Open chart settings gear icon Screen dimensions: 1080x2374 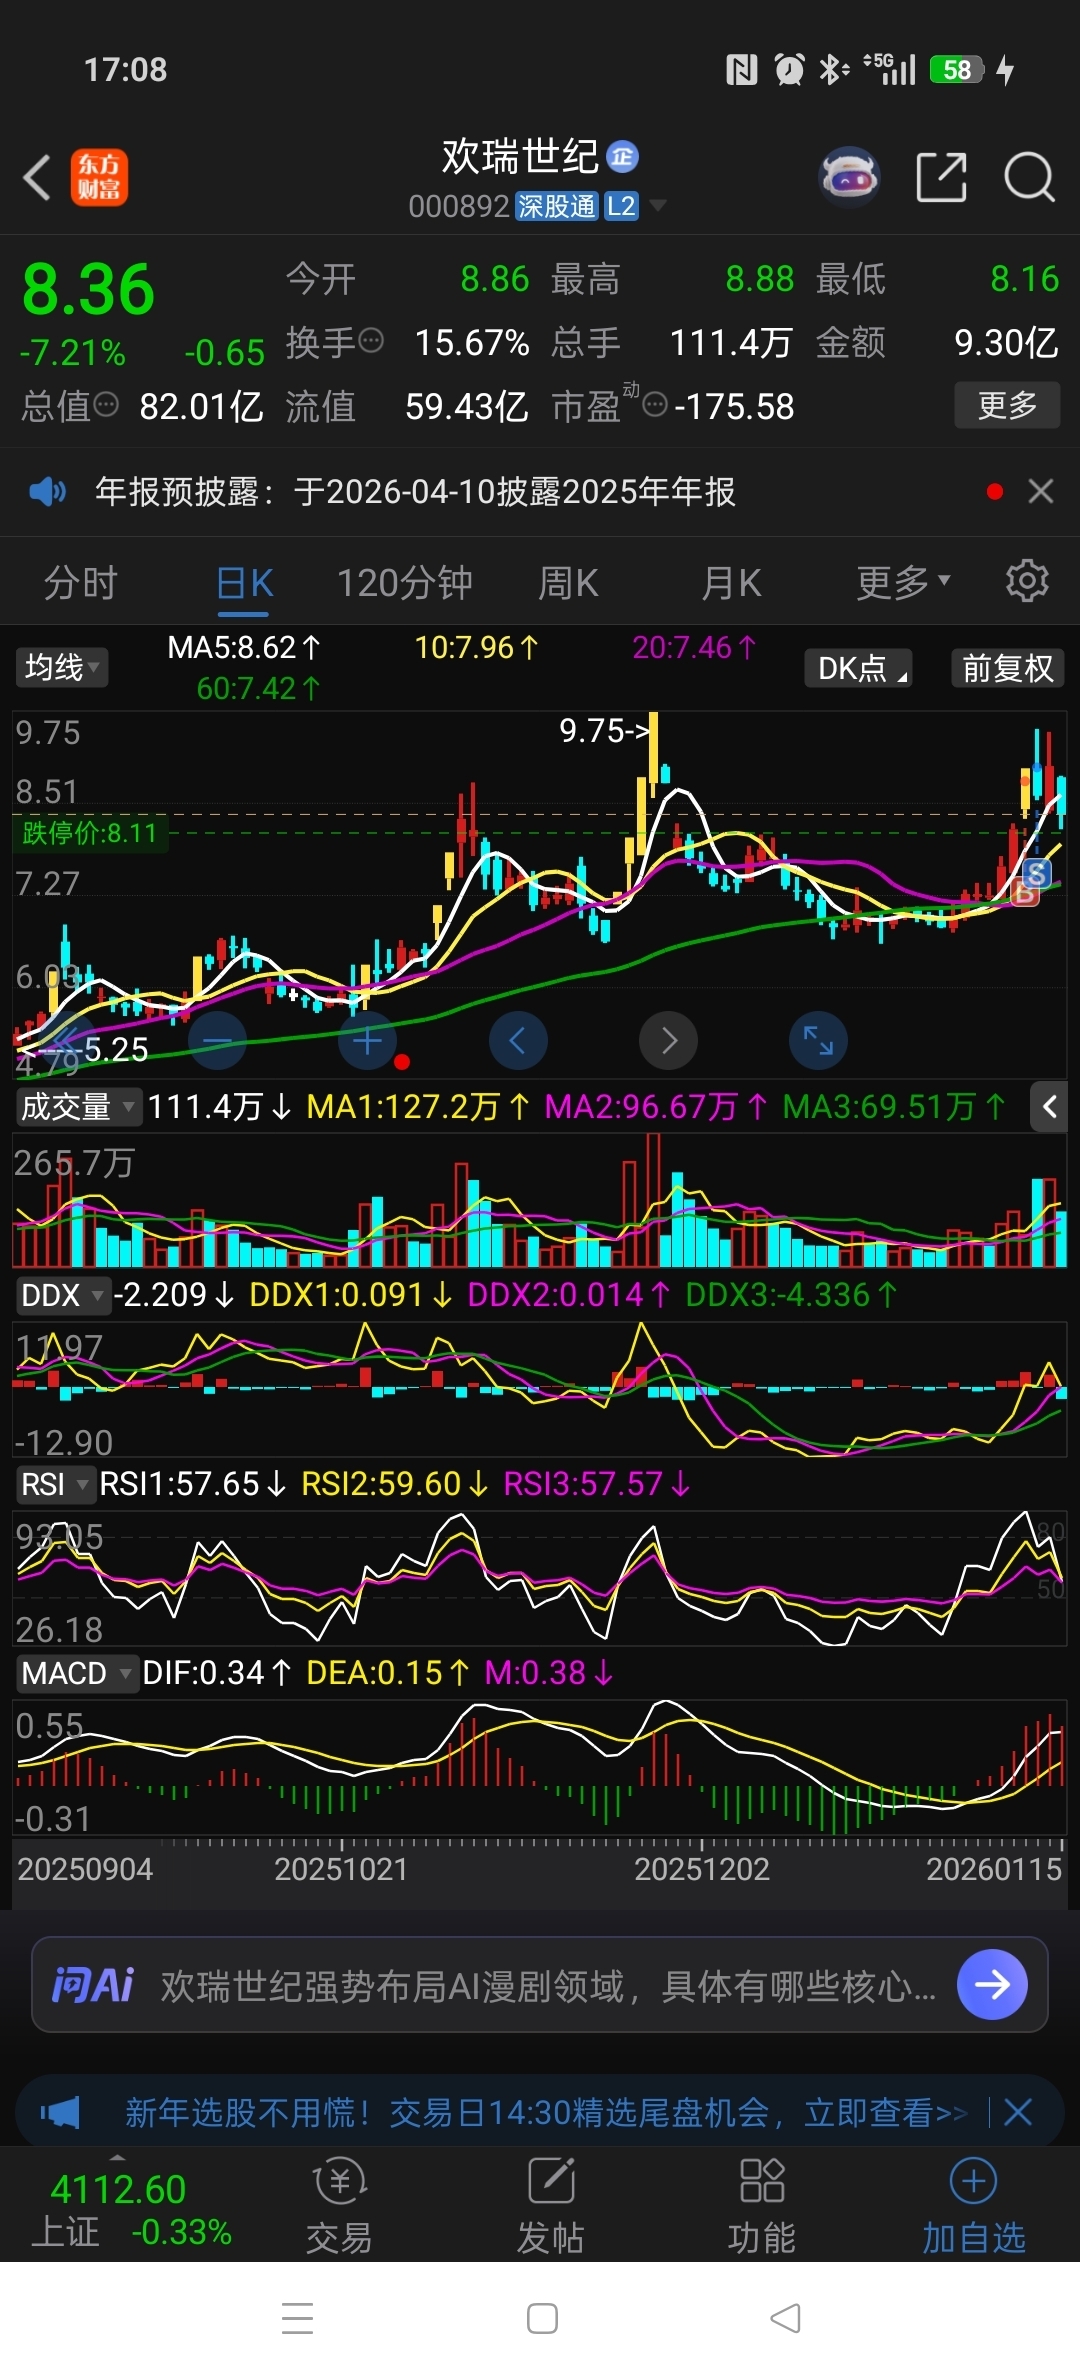(1026, 581)
